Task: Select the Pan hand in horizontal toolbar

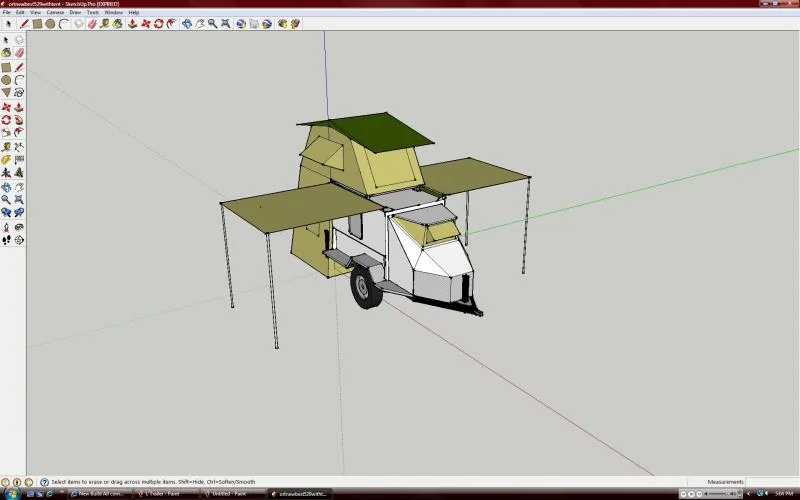Action: click(x=199, y=24)
